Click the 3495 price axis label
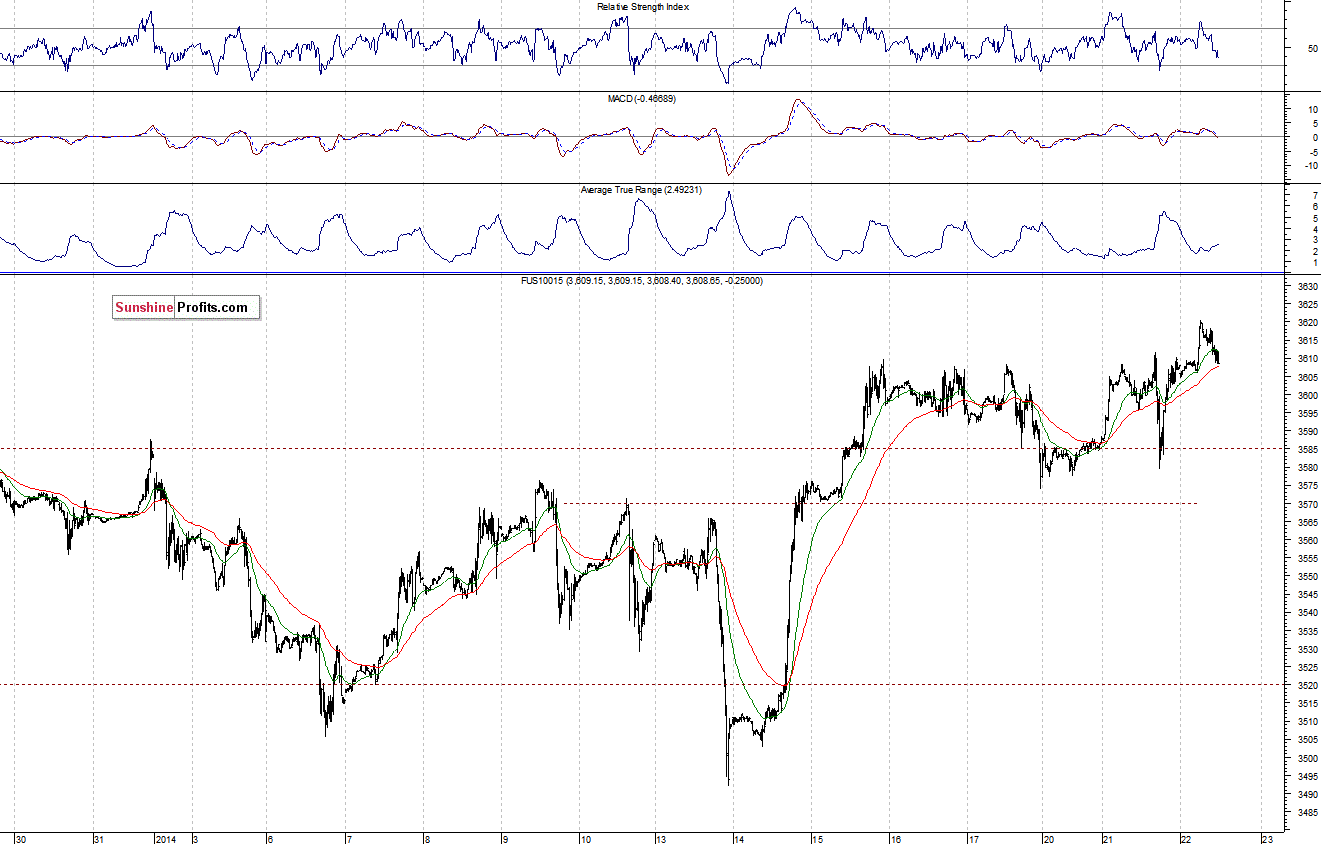Image resolution: width=1321 pixels, height=844 pixels. point(1306,776)
